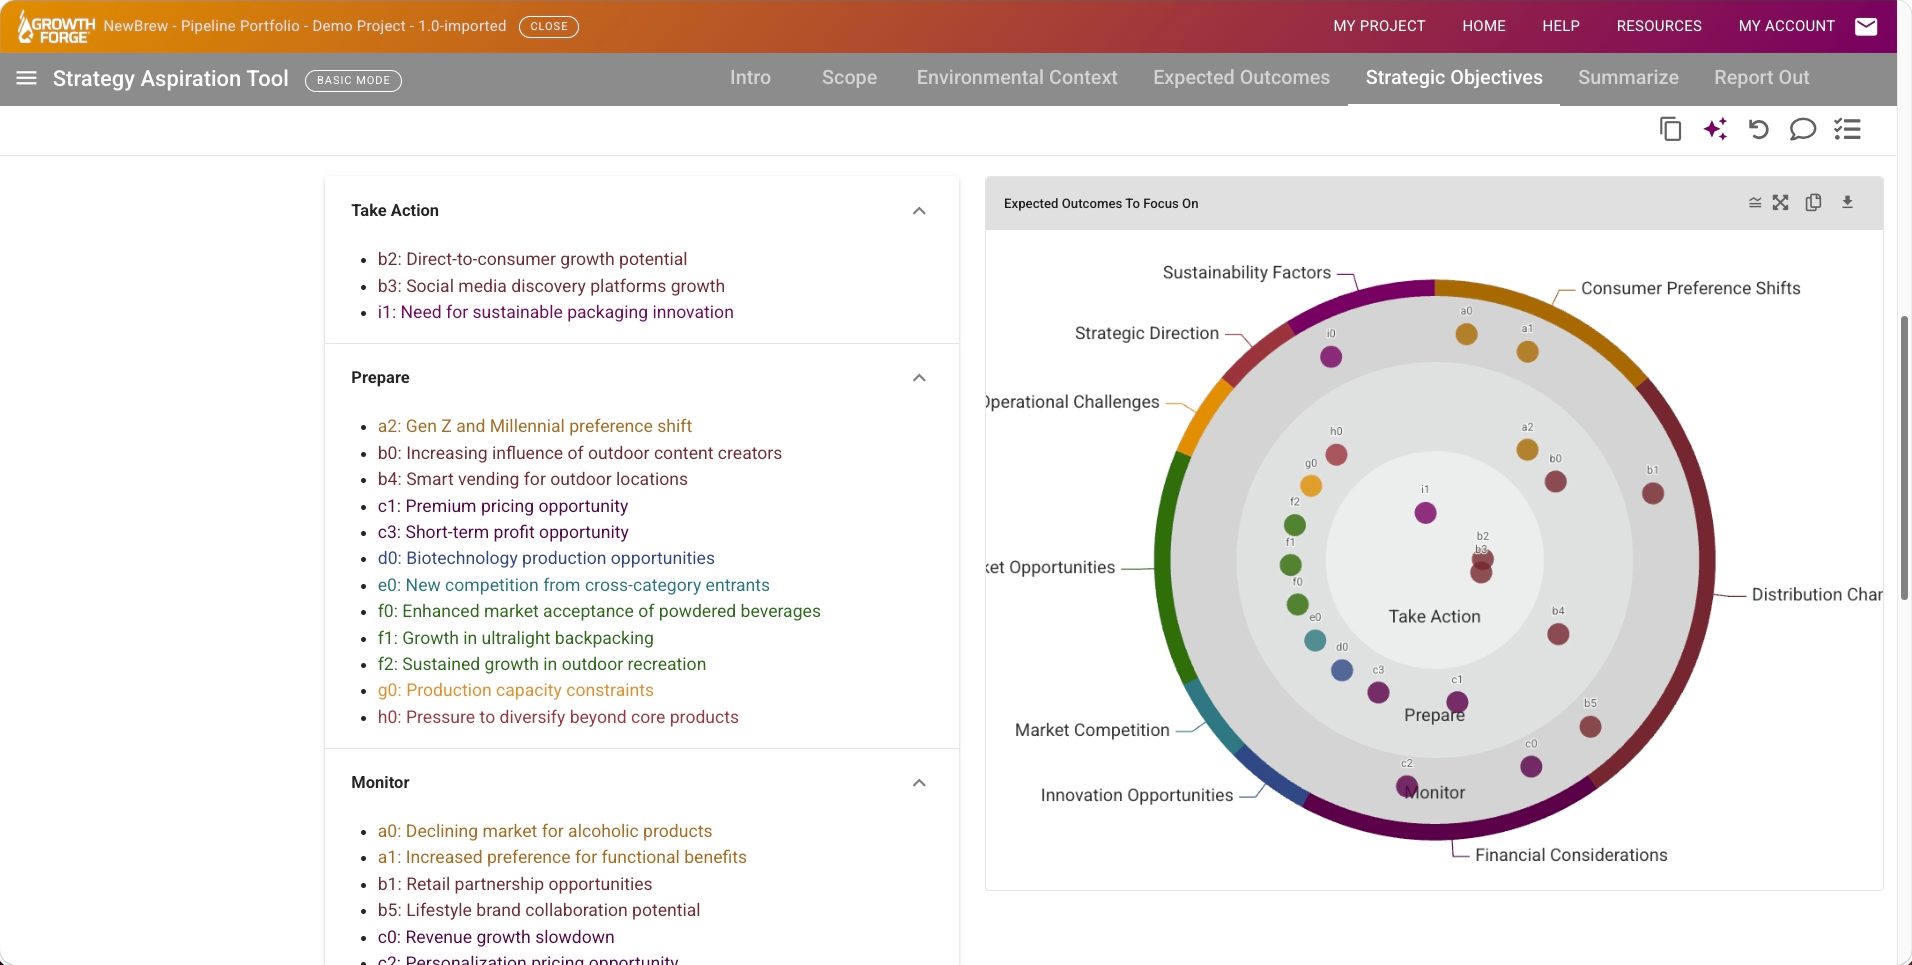The width and height of the screenshot is (1912, 965).
Task: Open the checklist icon in toolbar
Action: click(1847, 129)
